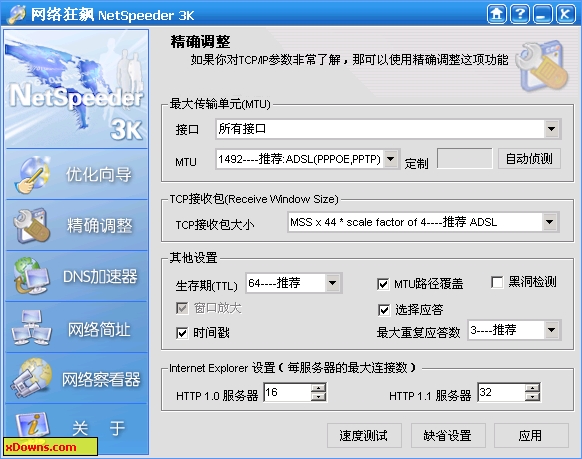Click the greyed 窗口放大 checkbox
This screenshot has width=582, height=459.
click(182, 308)
